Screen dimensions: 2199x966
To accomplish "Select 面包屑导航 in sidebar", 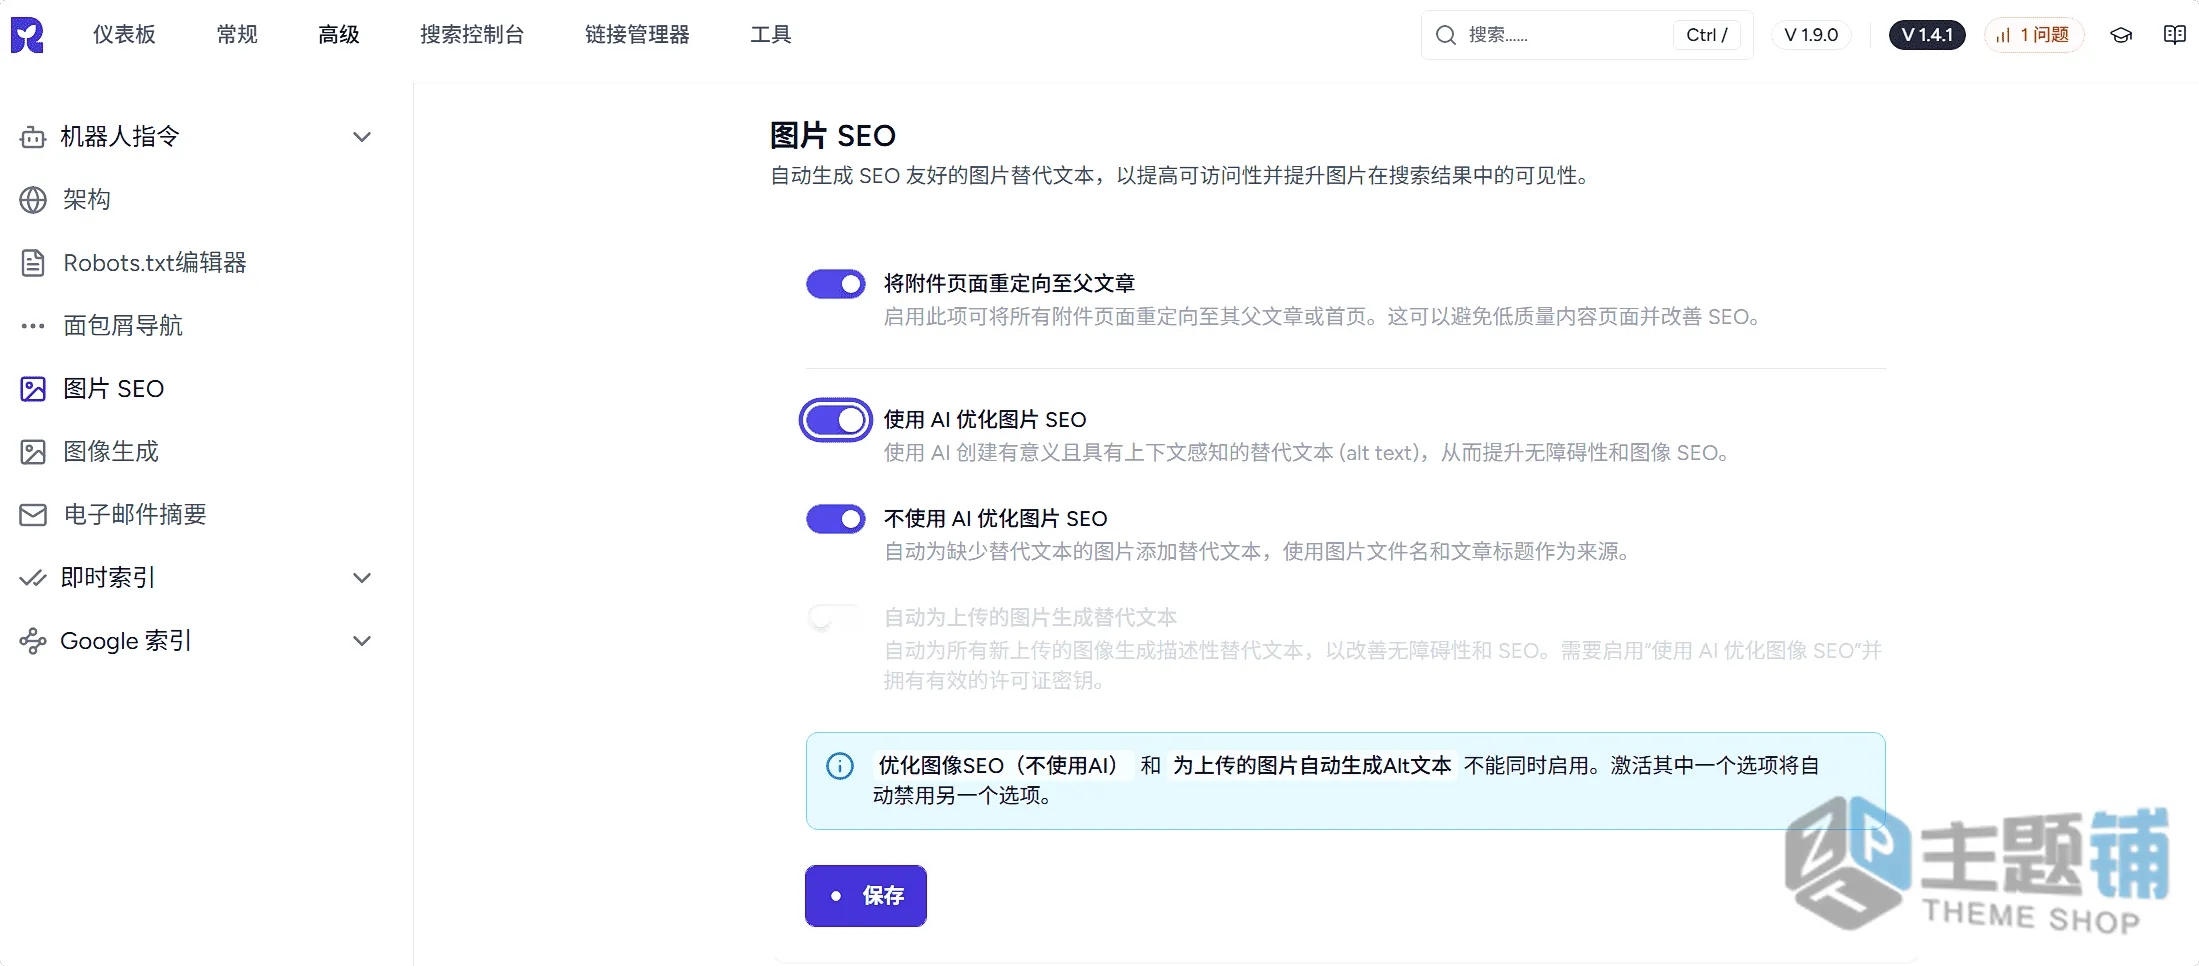I will coord(123,326).
